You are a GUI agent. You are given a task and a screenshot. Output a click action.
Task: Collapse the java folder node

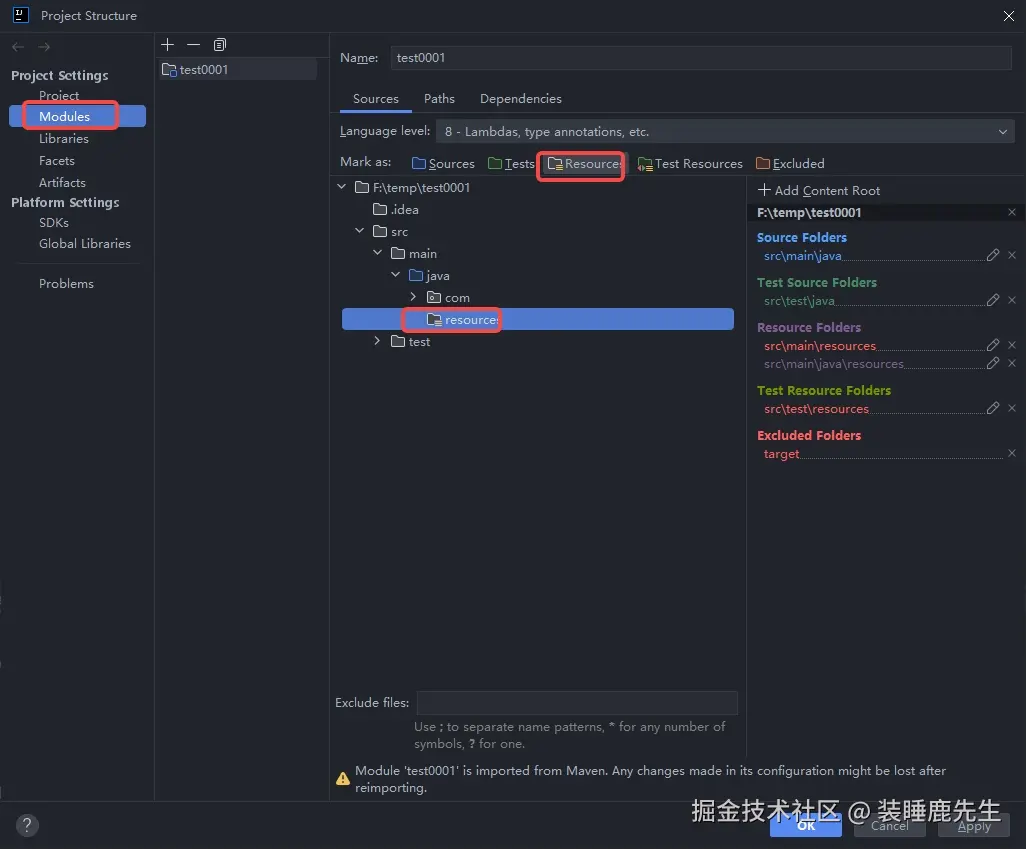point(395,275)
